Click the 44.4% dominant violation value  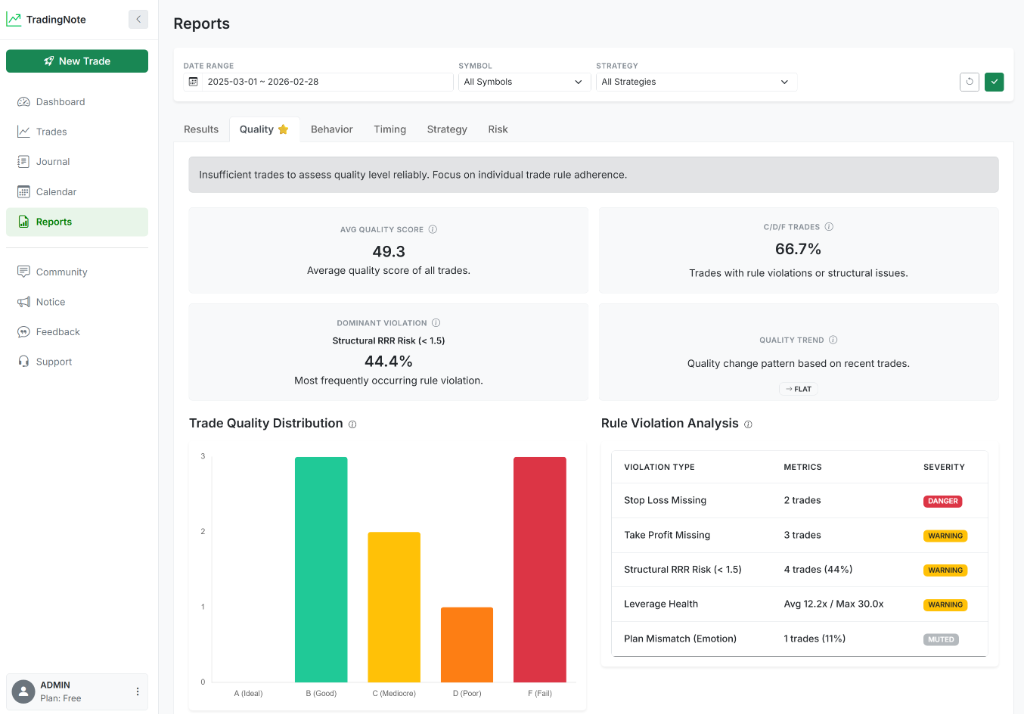click(x=389, y=361)
